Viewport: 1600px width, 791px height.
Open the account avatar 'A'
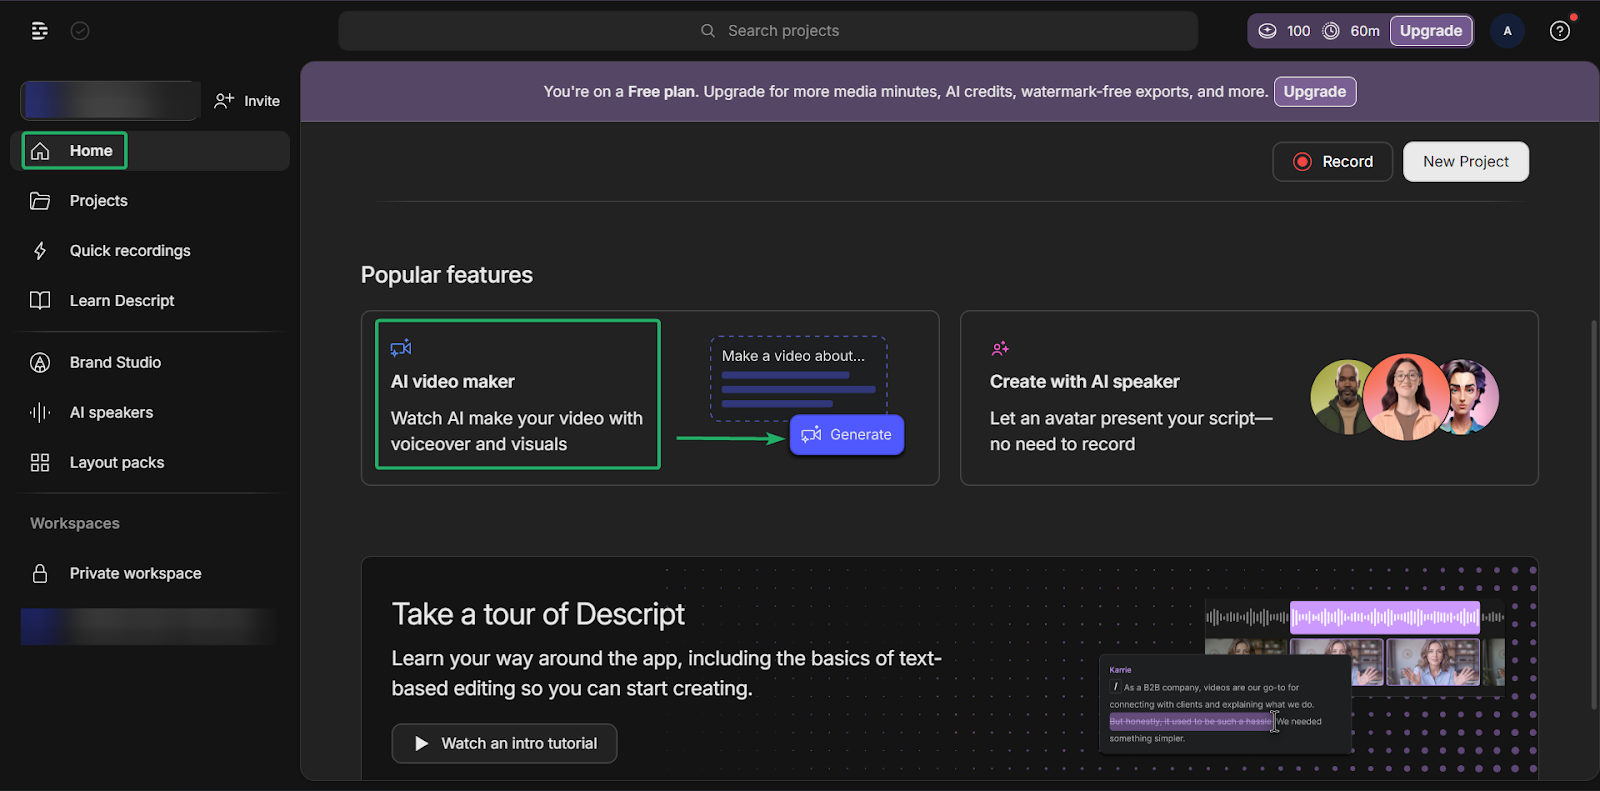[1507, 31]
